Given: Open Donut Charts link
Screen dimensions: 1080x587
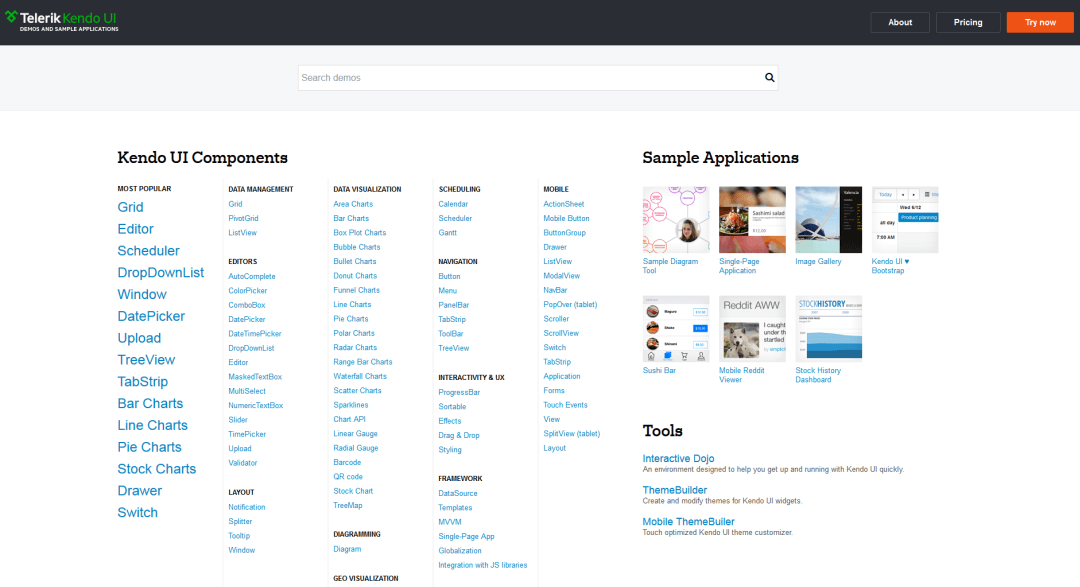Looking at the screenshot, I should pos(355,276).
